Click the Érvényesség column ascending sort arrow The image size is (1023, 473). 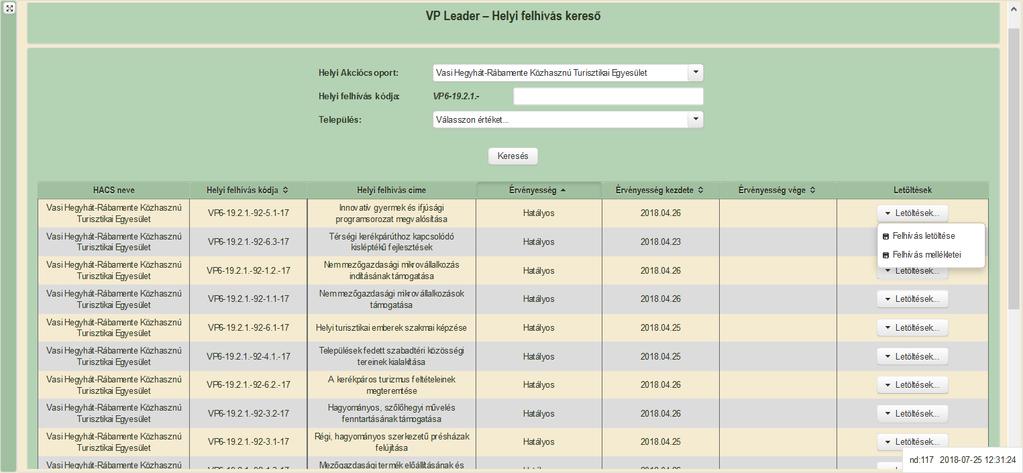click(x=562, y=190)
